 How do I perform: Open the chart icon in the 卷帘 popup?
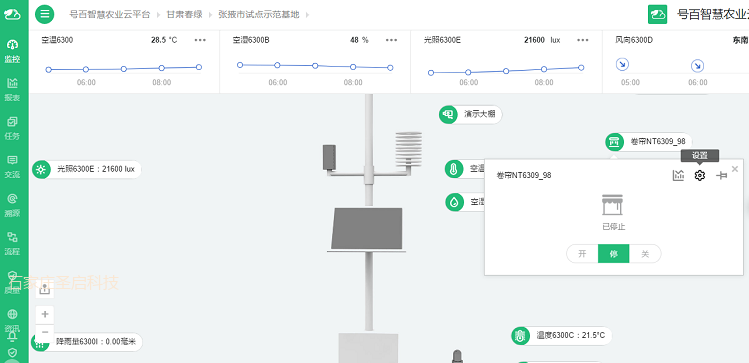(x=678, y=175)
